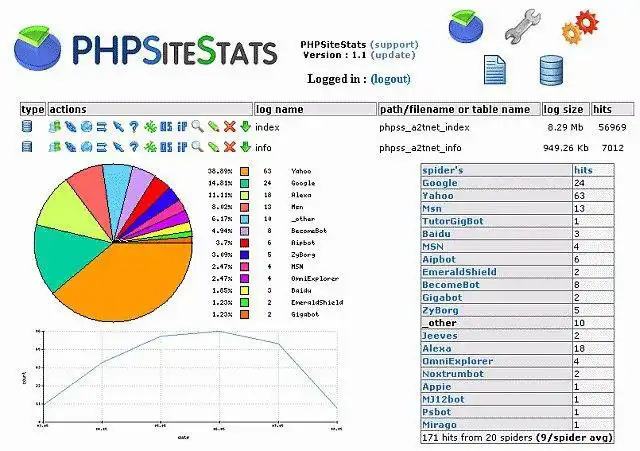The image size is (640, 451).
Task: Click the double-arrow icon in index row
Action: 102,127
